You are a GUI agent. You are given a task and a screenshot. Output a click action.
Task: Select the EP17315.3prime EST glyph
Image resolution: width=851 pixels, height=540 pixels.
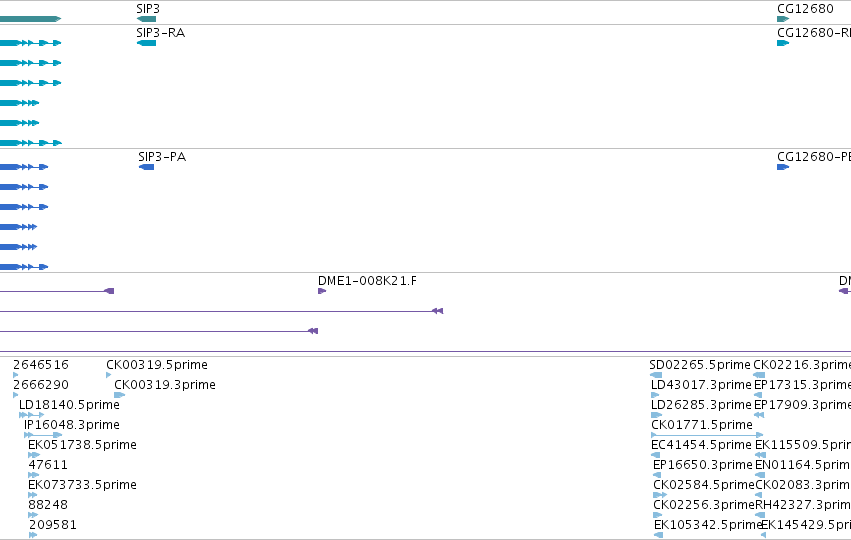coord(758,395)
